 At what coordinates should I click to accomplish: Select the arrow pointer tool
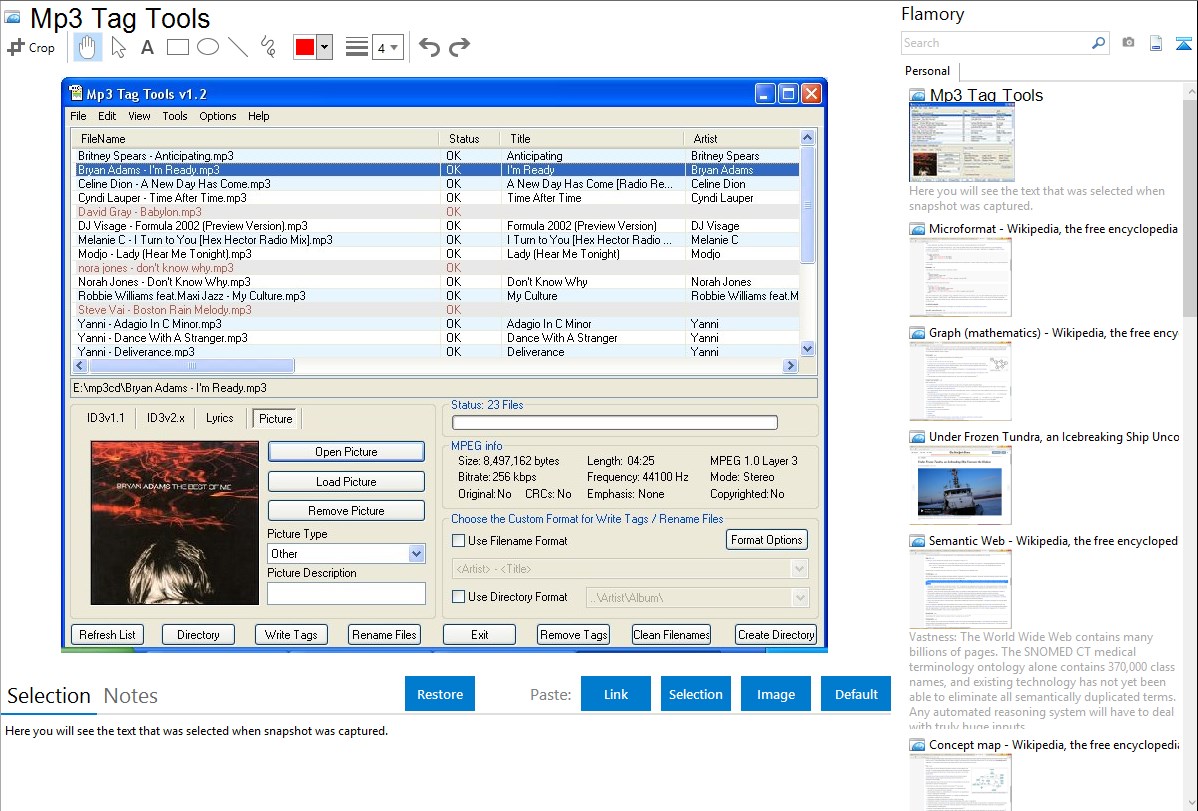click(x=118, y=47)
